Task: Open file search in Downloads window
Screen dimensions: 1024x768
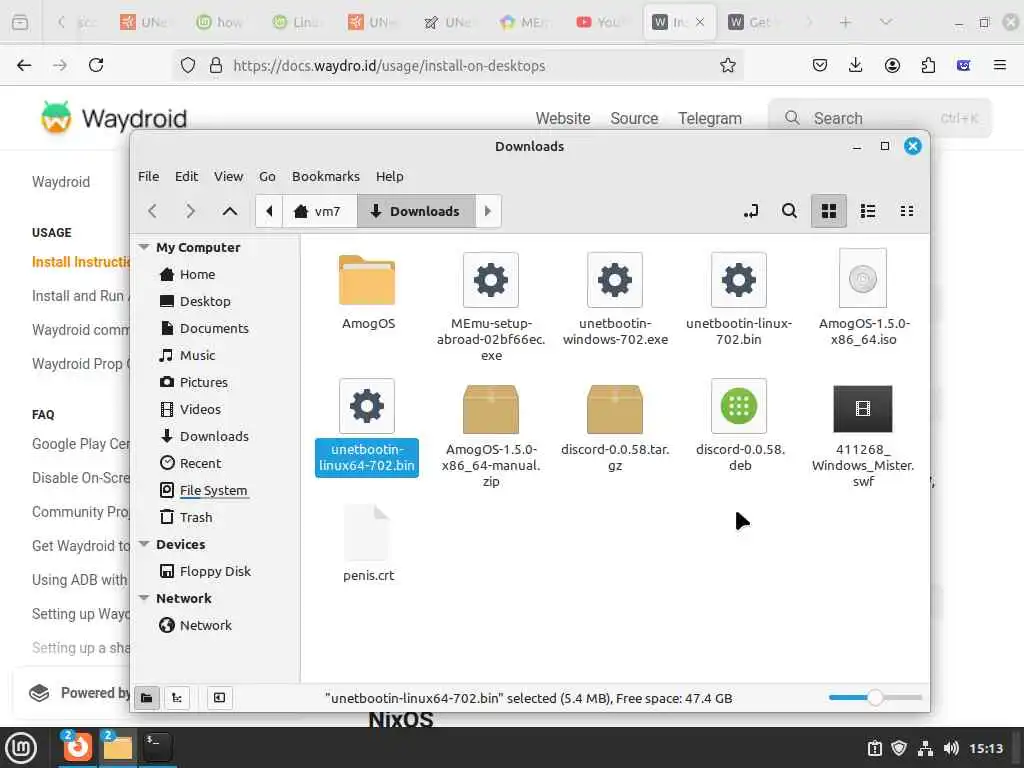Action: click(790, 211)
